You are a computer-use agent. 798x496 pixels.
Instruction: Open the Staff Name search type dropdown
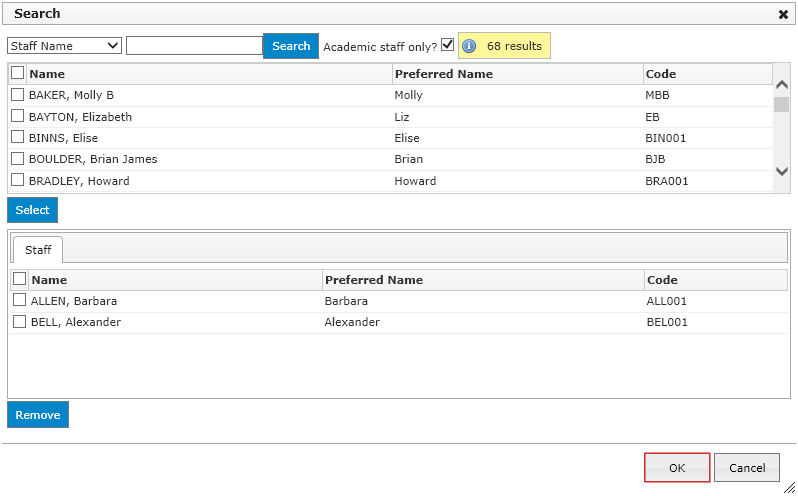pos(64,46)
